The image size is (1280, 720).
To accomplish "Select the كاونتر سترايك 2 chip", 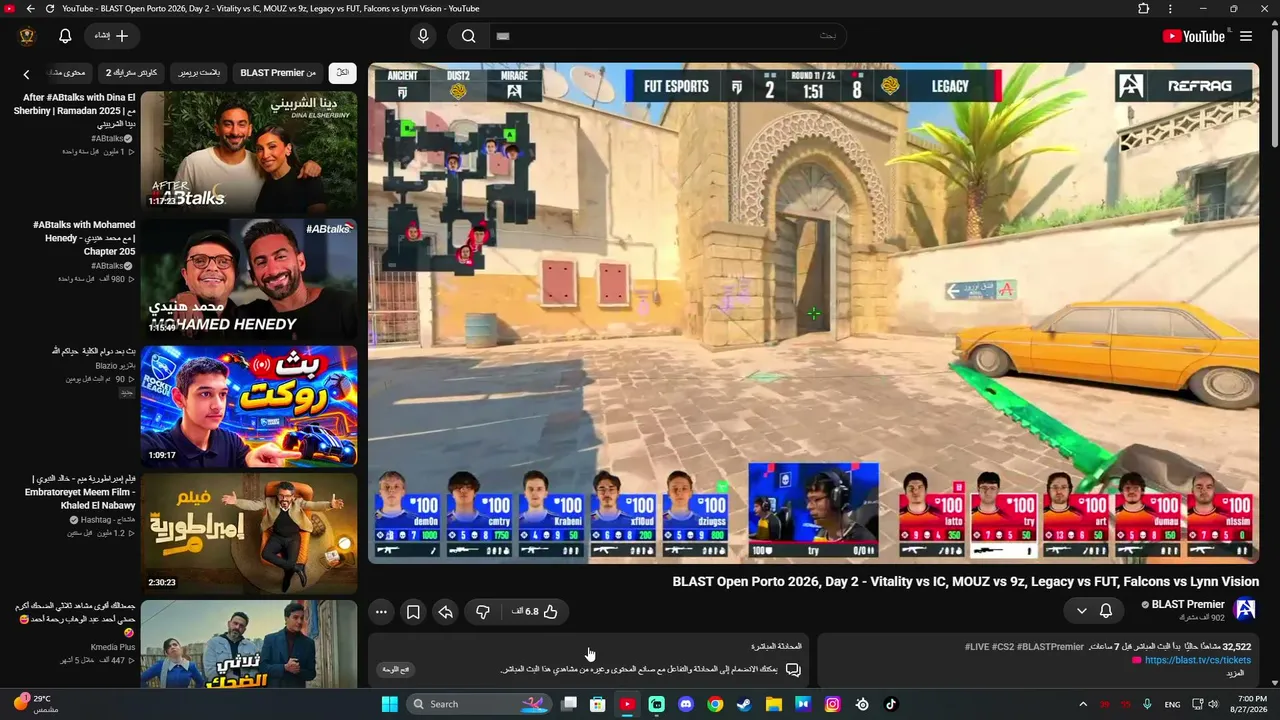I will click(x=132, y=73).
